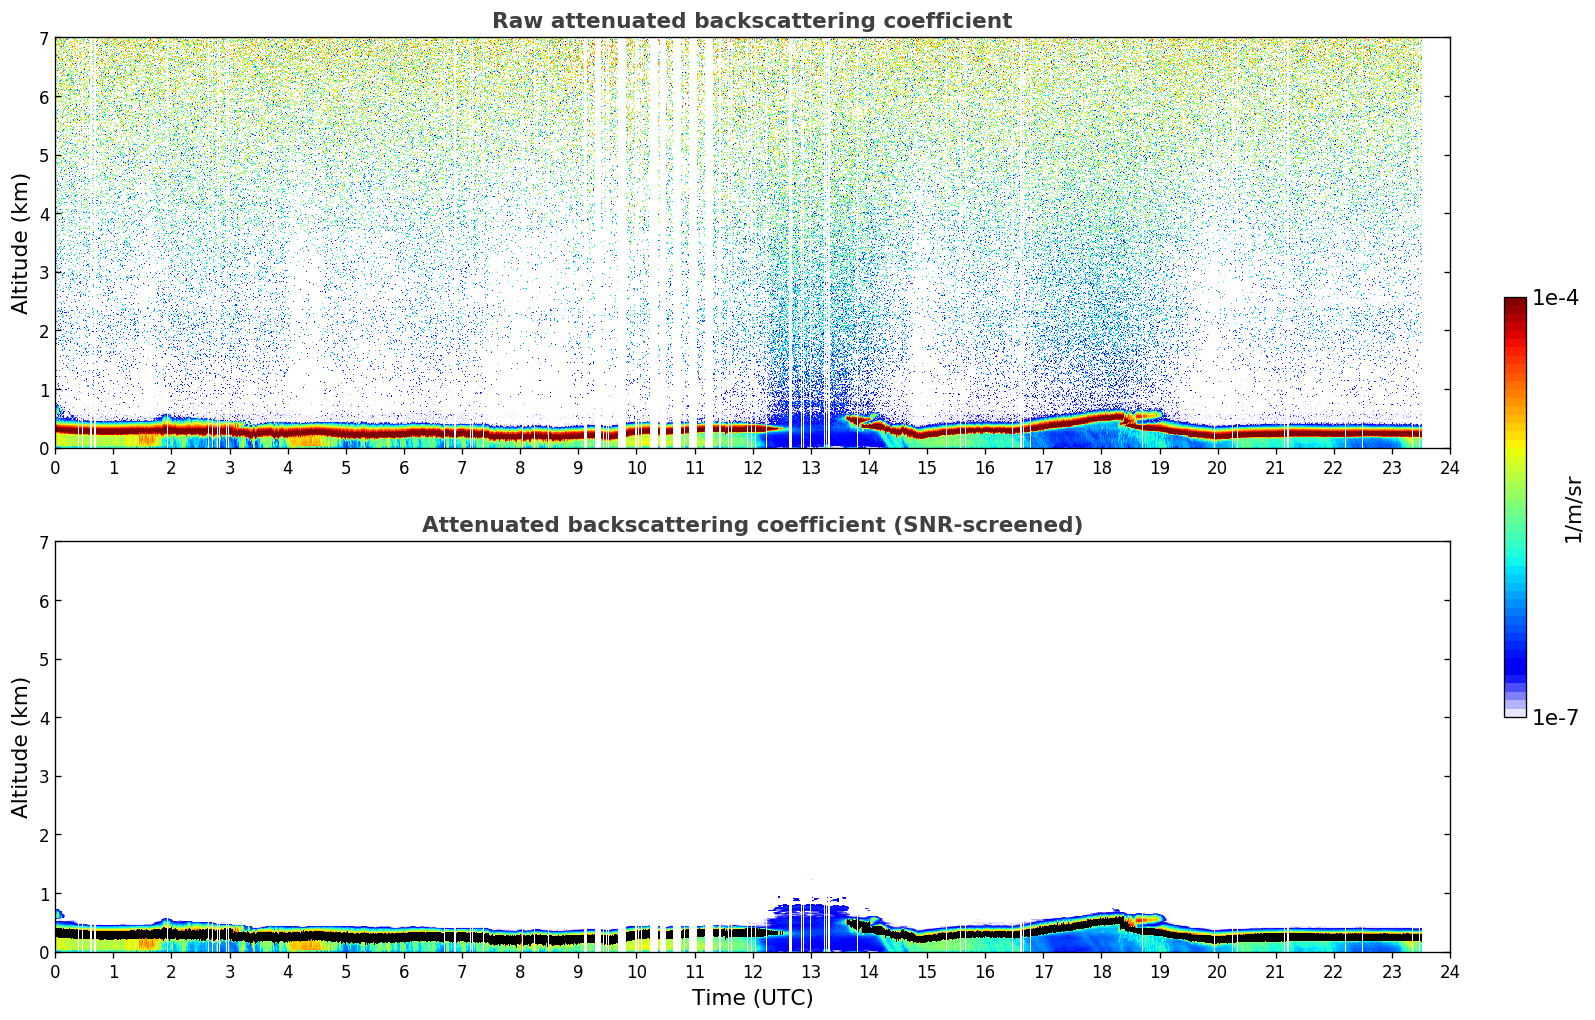Viewport: 1595px width, 1020px height.
Task: Select the top plot's 'Altitude (km)' label
Action: tap(21, 243)
